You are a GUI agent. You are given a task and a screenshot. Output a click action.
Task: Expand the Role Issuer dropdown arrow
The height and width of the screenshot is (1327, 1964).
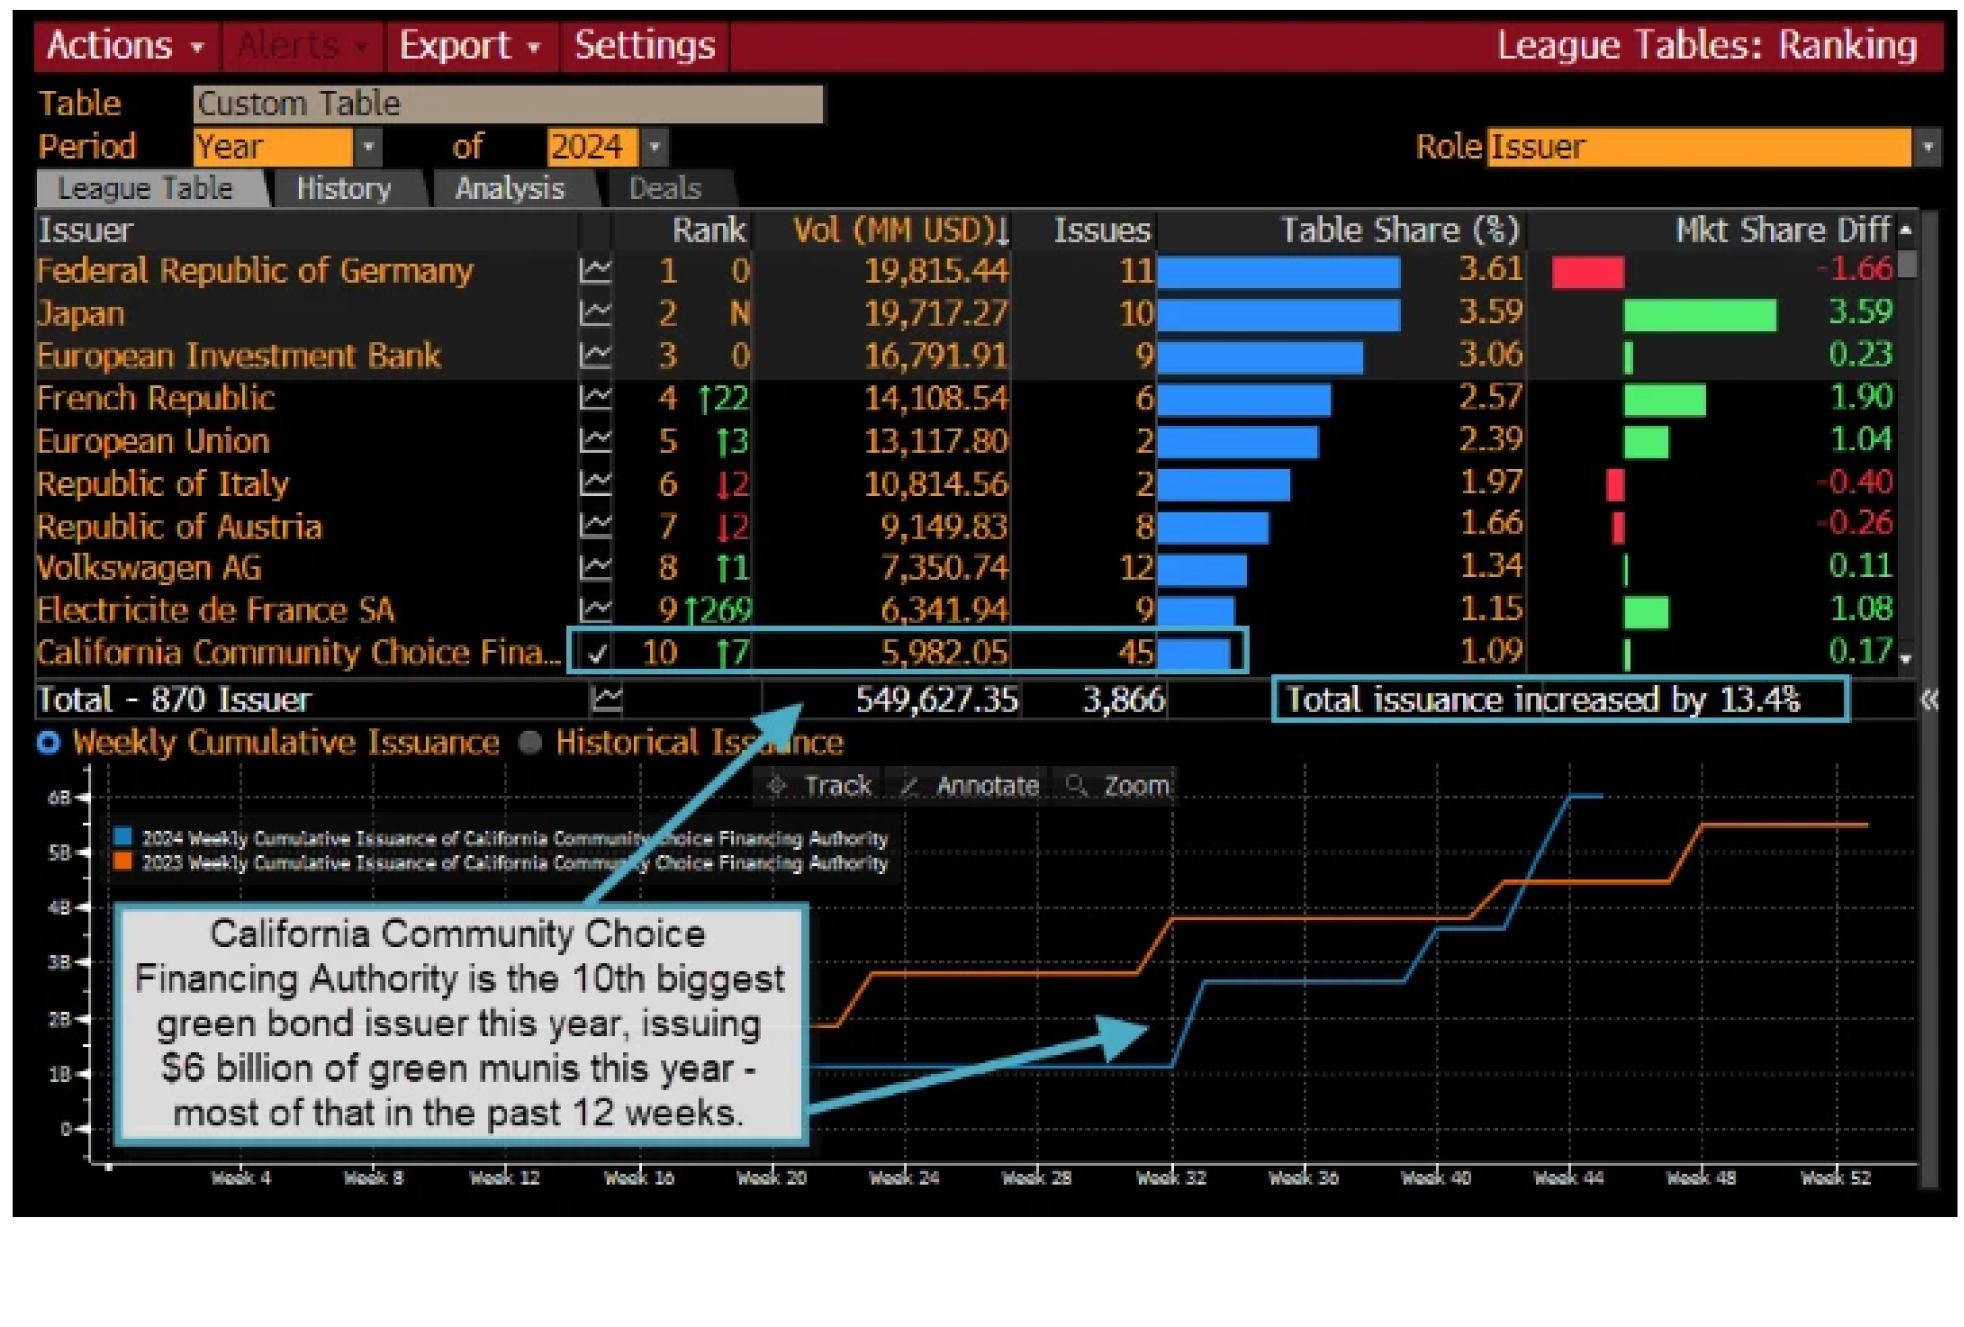coord(1928,147)
